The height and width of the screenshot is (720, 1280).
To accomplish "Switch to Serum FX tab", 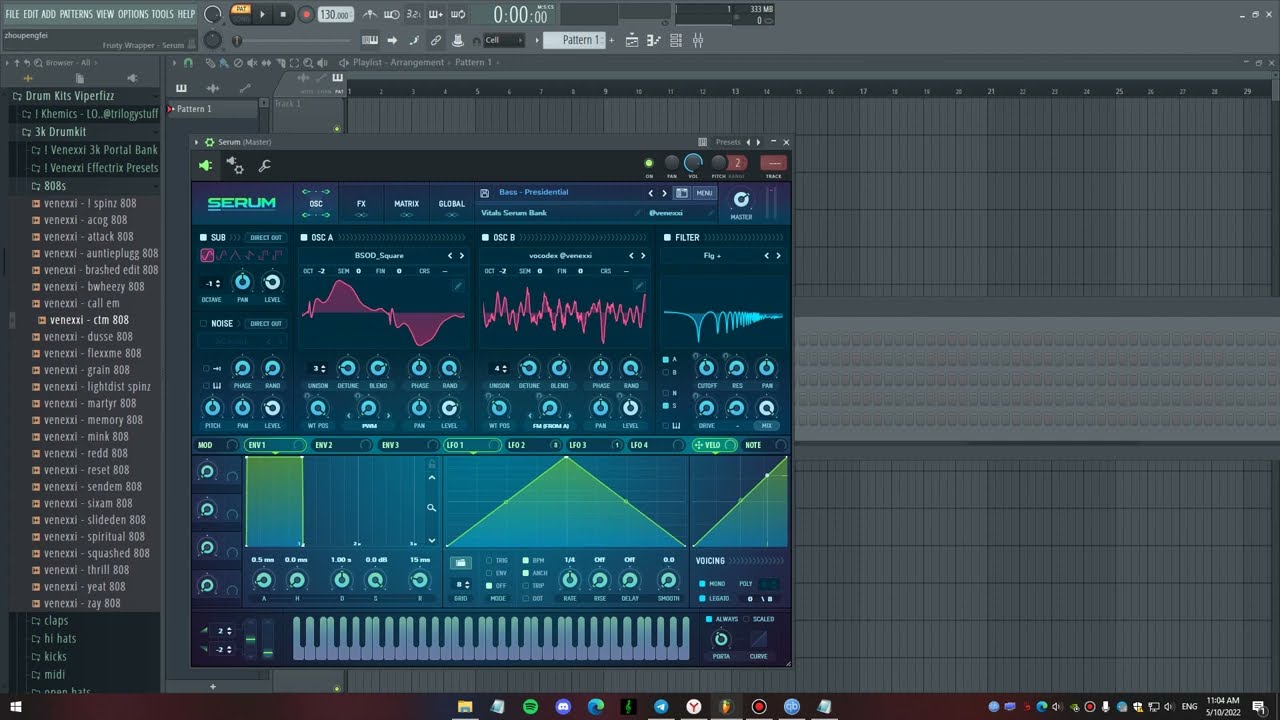I will tap(361, 204).
